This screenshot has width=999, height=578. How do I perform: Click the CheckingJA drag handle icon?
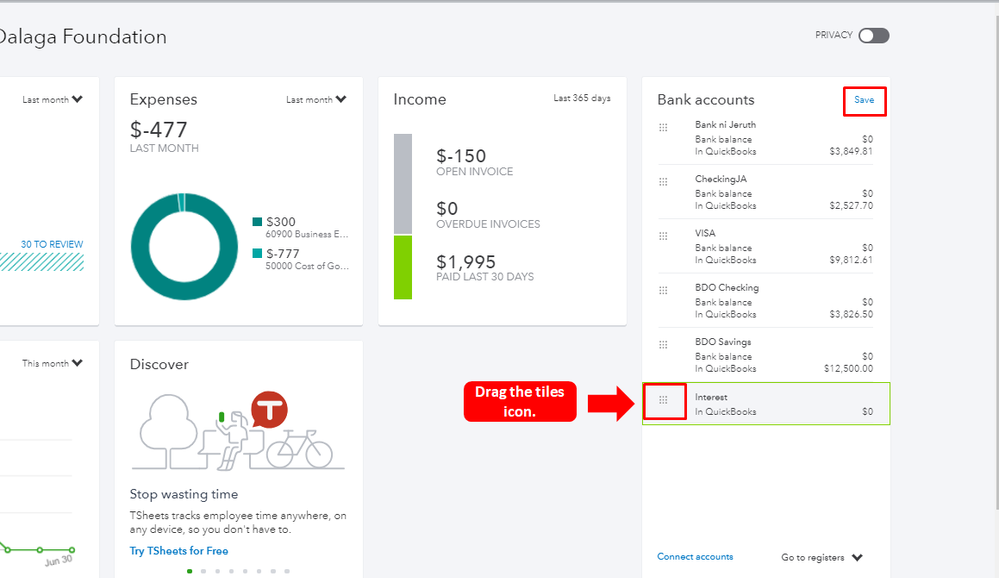pos(663,181)
